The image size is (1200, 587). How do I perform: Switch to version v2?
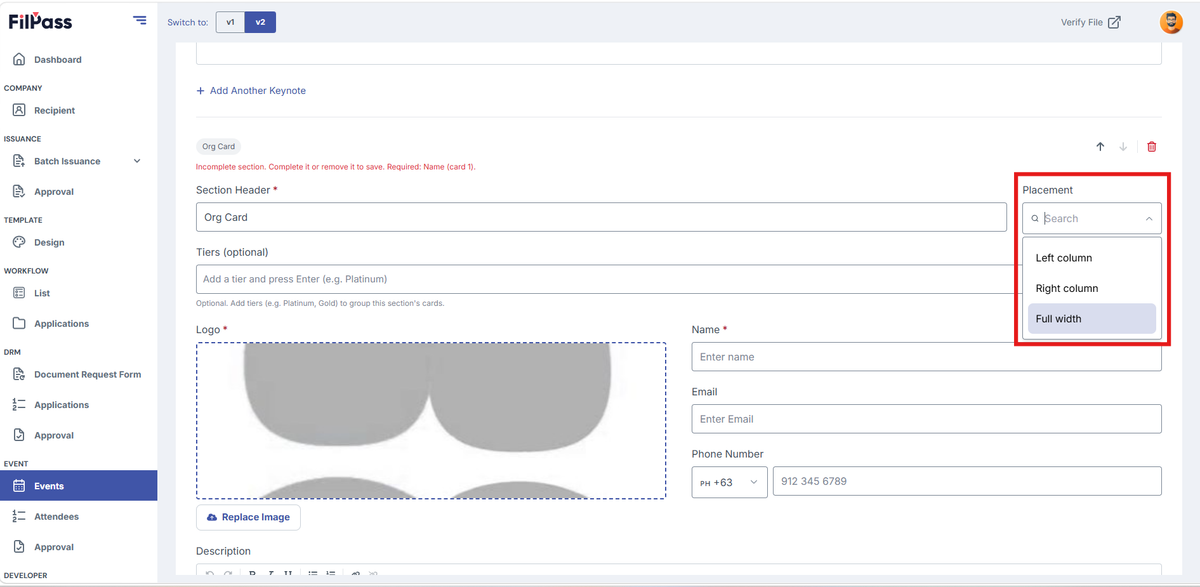[260, 22]
